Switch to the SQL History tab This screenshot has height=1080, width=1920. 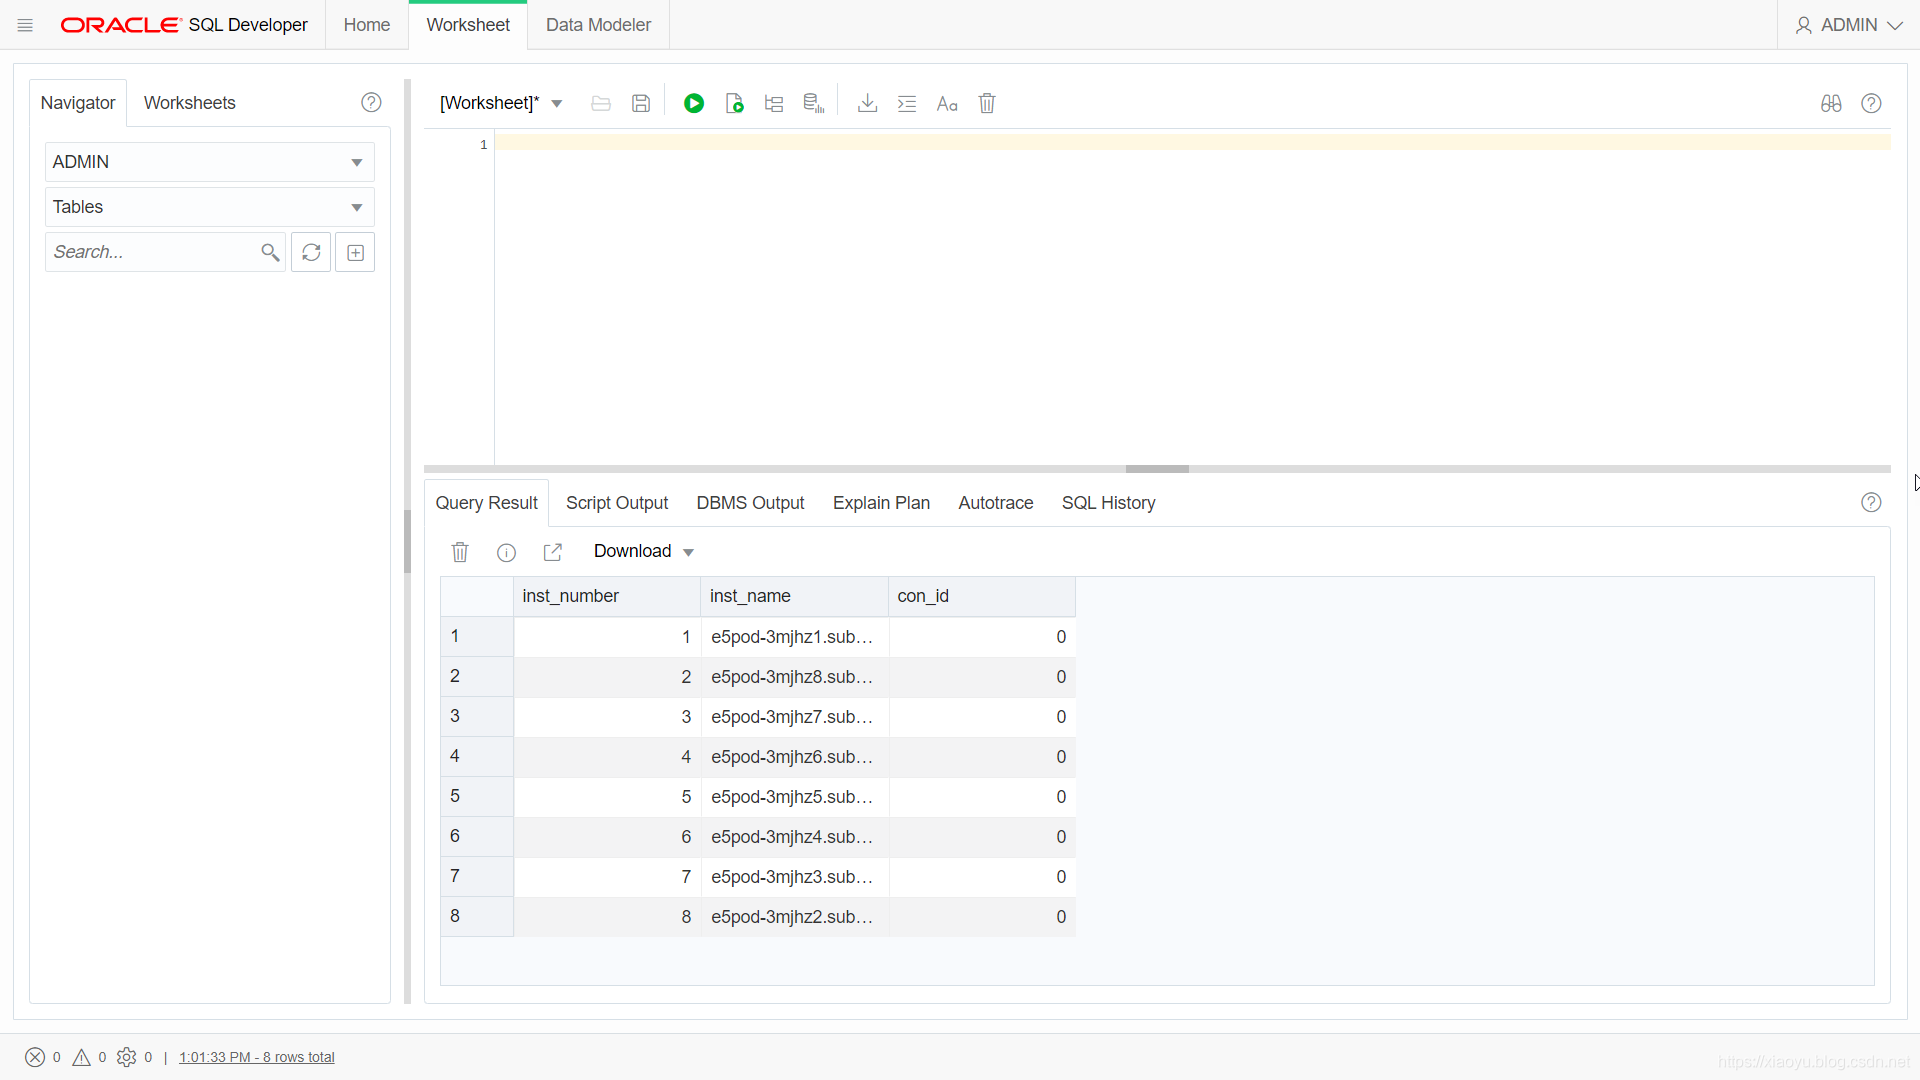(x=1106, y=501)
